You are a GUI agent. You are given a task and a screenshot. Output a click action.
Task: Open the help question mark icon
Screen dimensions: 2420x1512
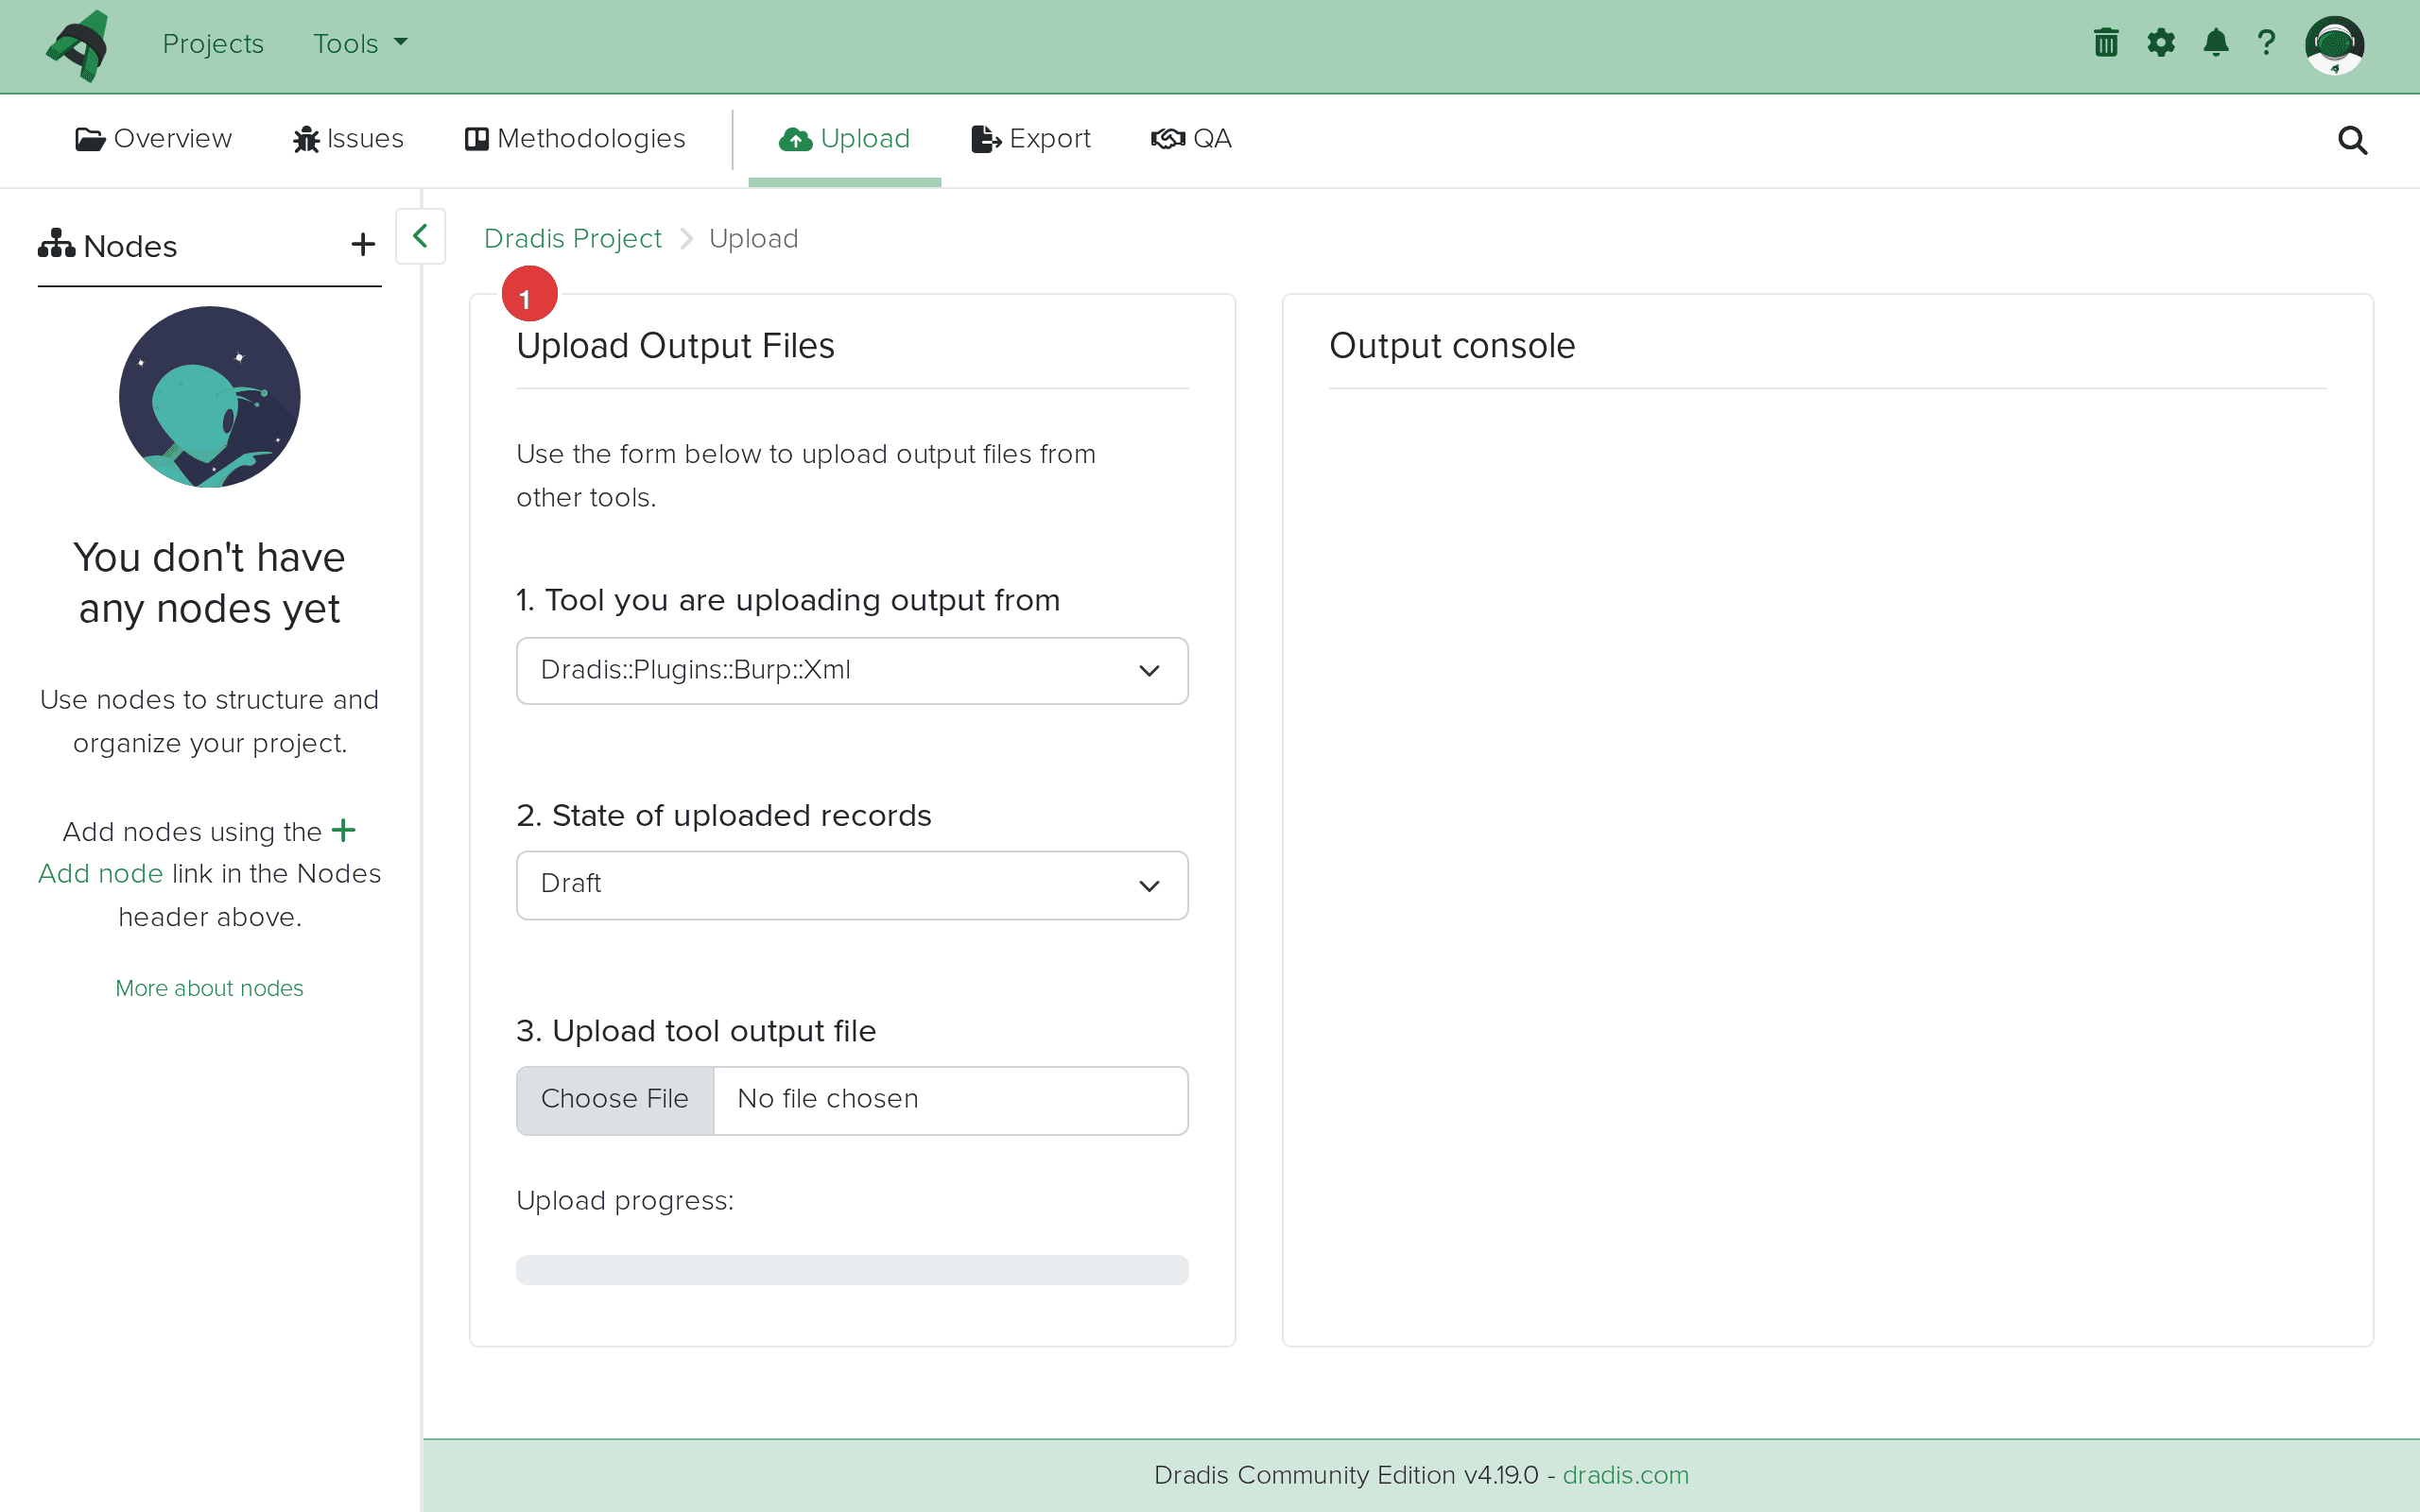2266,43
